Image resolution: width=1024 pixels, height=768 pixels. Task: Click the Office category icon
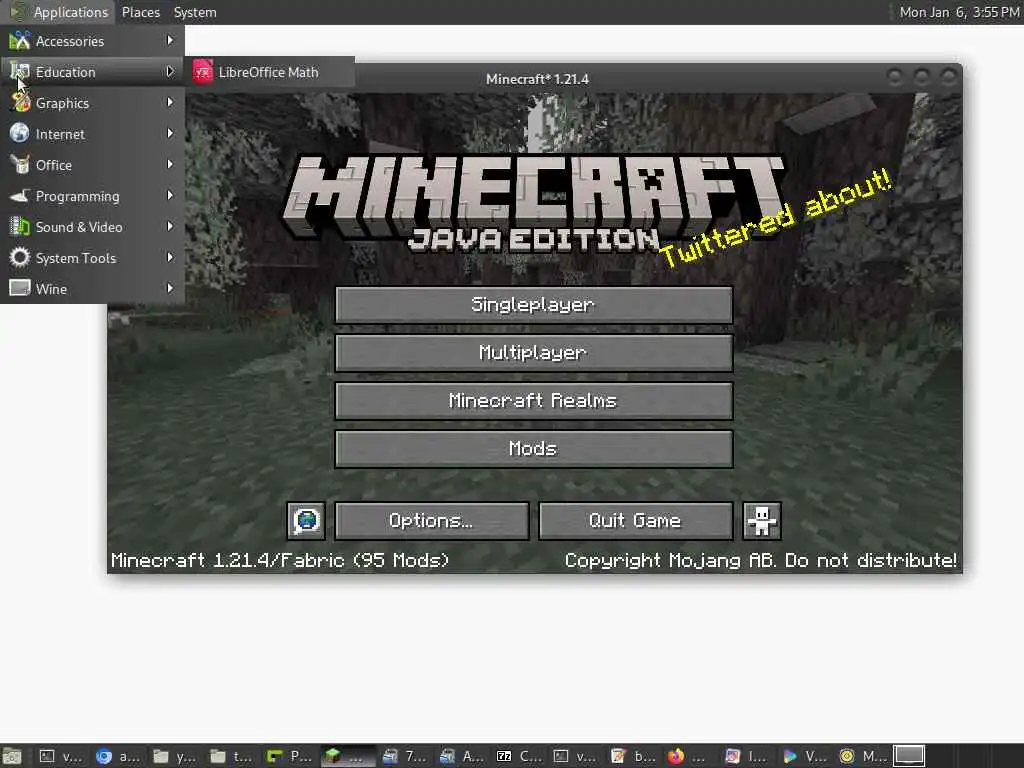[x=20, y=165]
